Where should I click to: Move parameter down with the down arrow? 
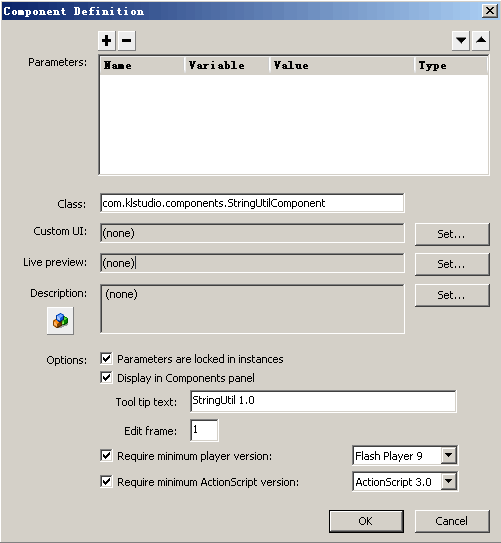tap(461, 41)
